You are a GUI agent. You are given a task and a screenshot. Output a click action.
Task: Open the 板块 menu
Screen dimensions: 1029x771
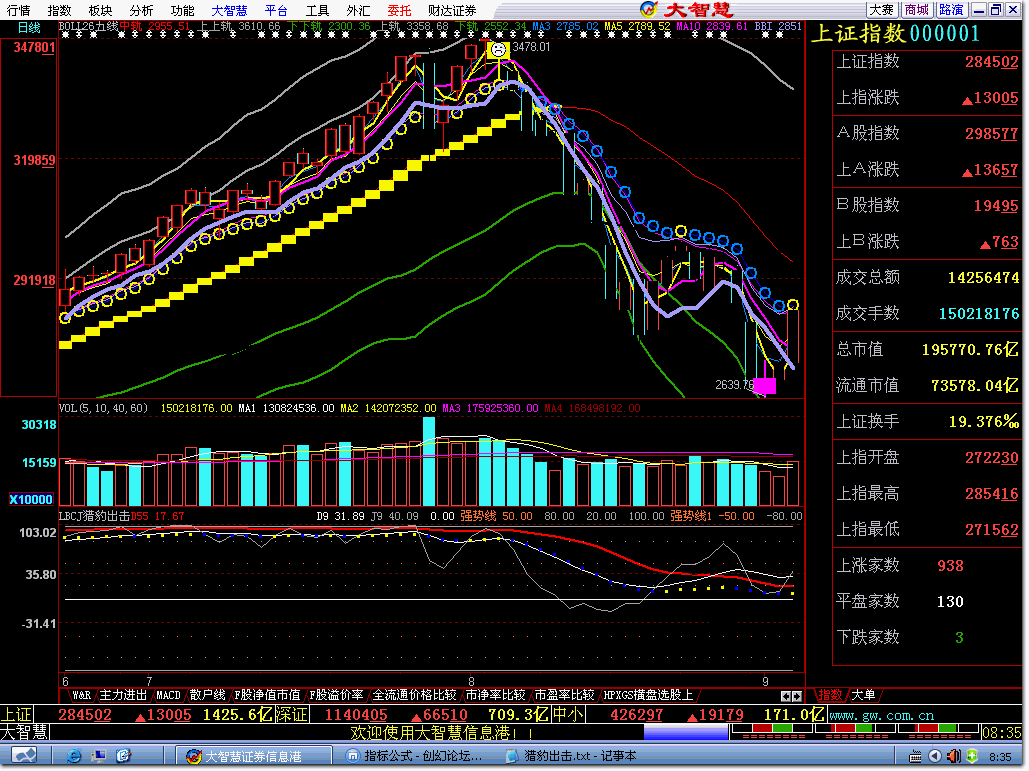[100, 10]
